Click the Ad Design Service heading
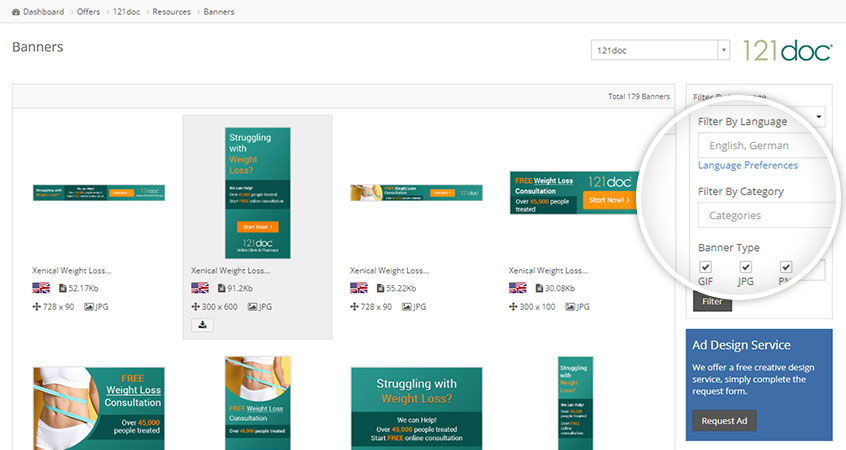This screenshot has width=846, height=450. (741, 345)
